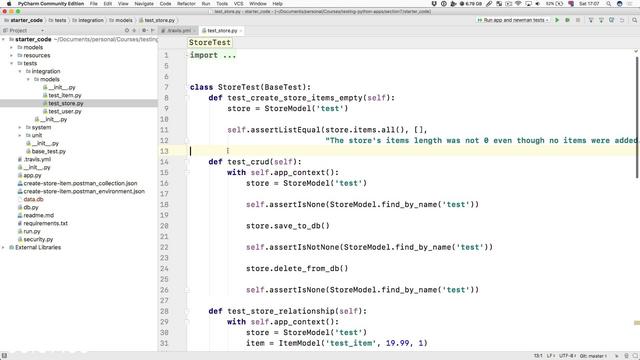Click the editor vertical scrollbar thumb
Image resolution: width=640 pixels, height=360 pixels.
(x=637, y=118)
